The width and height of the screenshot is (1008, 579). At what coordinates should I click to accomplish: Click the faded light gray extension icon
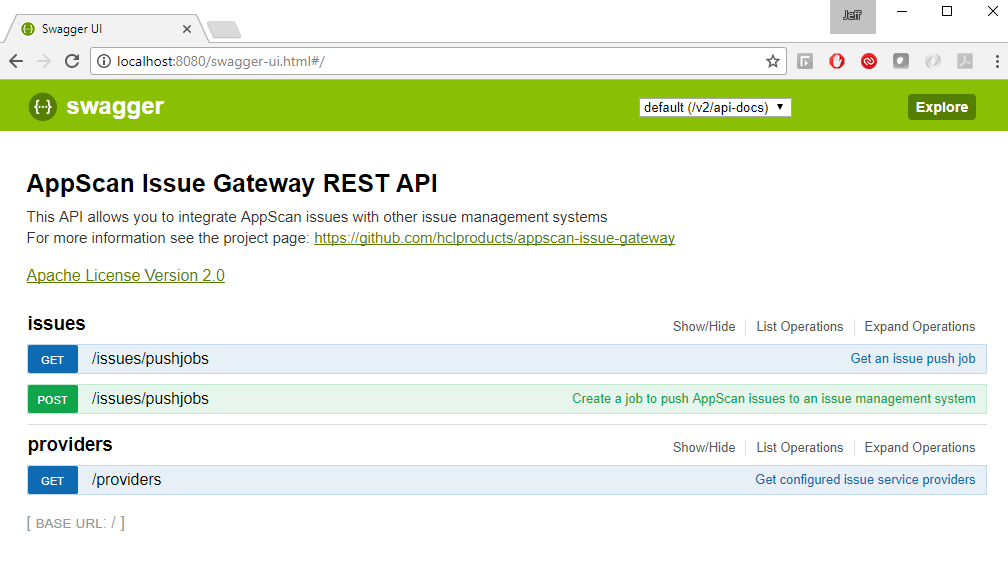[x=933, y=61]
